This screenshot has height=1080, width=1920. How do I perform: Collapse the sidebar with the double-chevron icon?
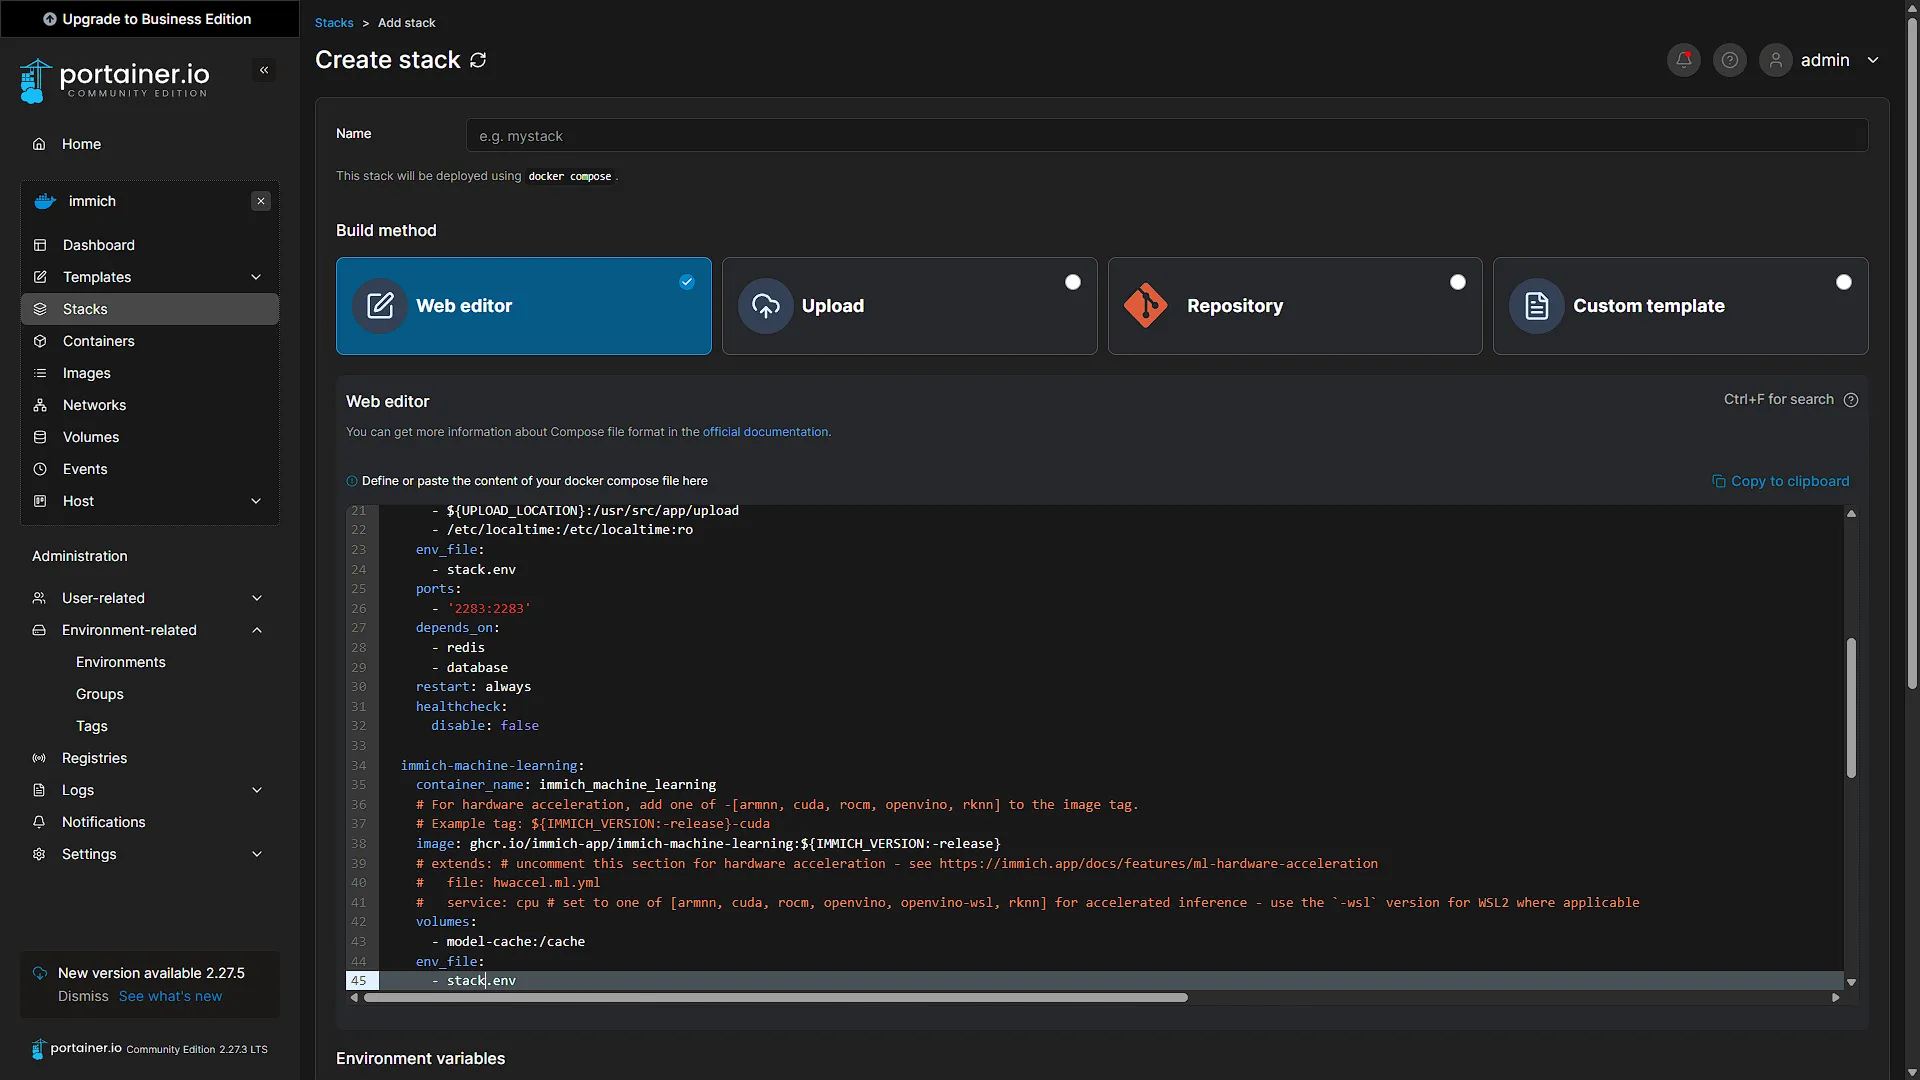[x=264, y=70]
